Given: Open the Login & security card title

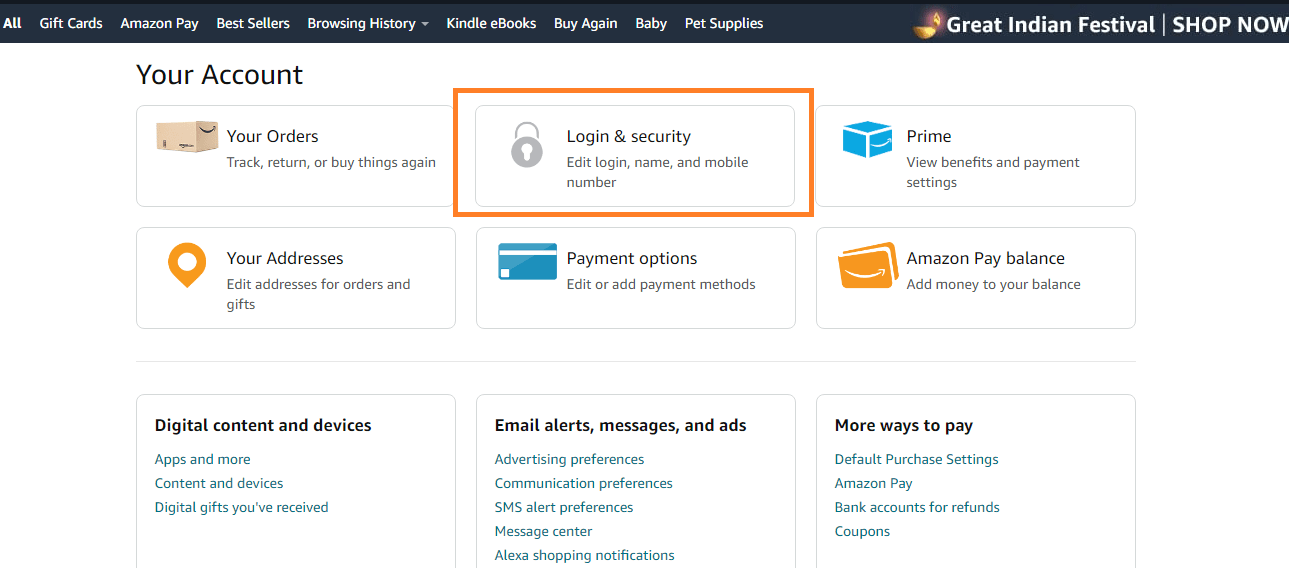Looking at the screenshot, I should coord(629,136).
